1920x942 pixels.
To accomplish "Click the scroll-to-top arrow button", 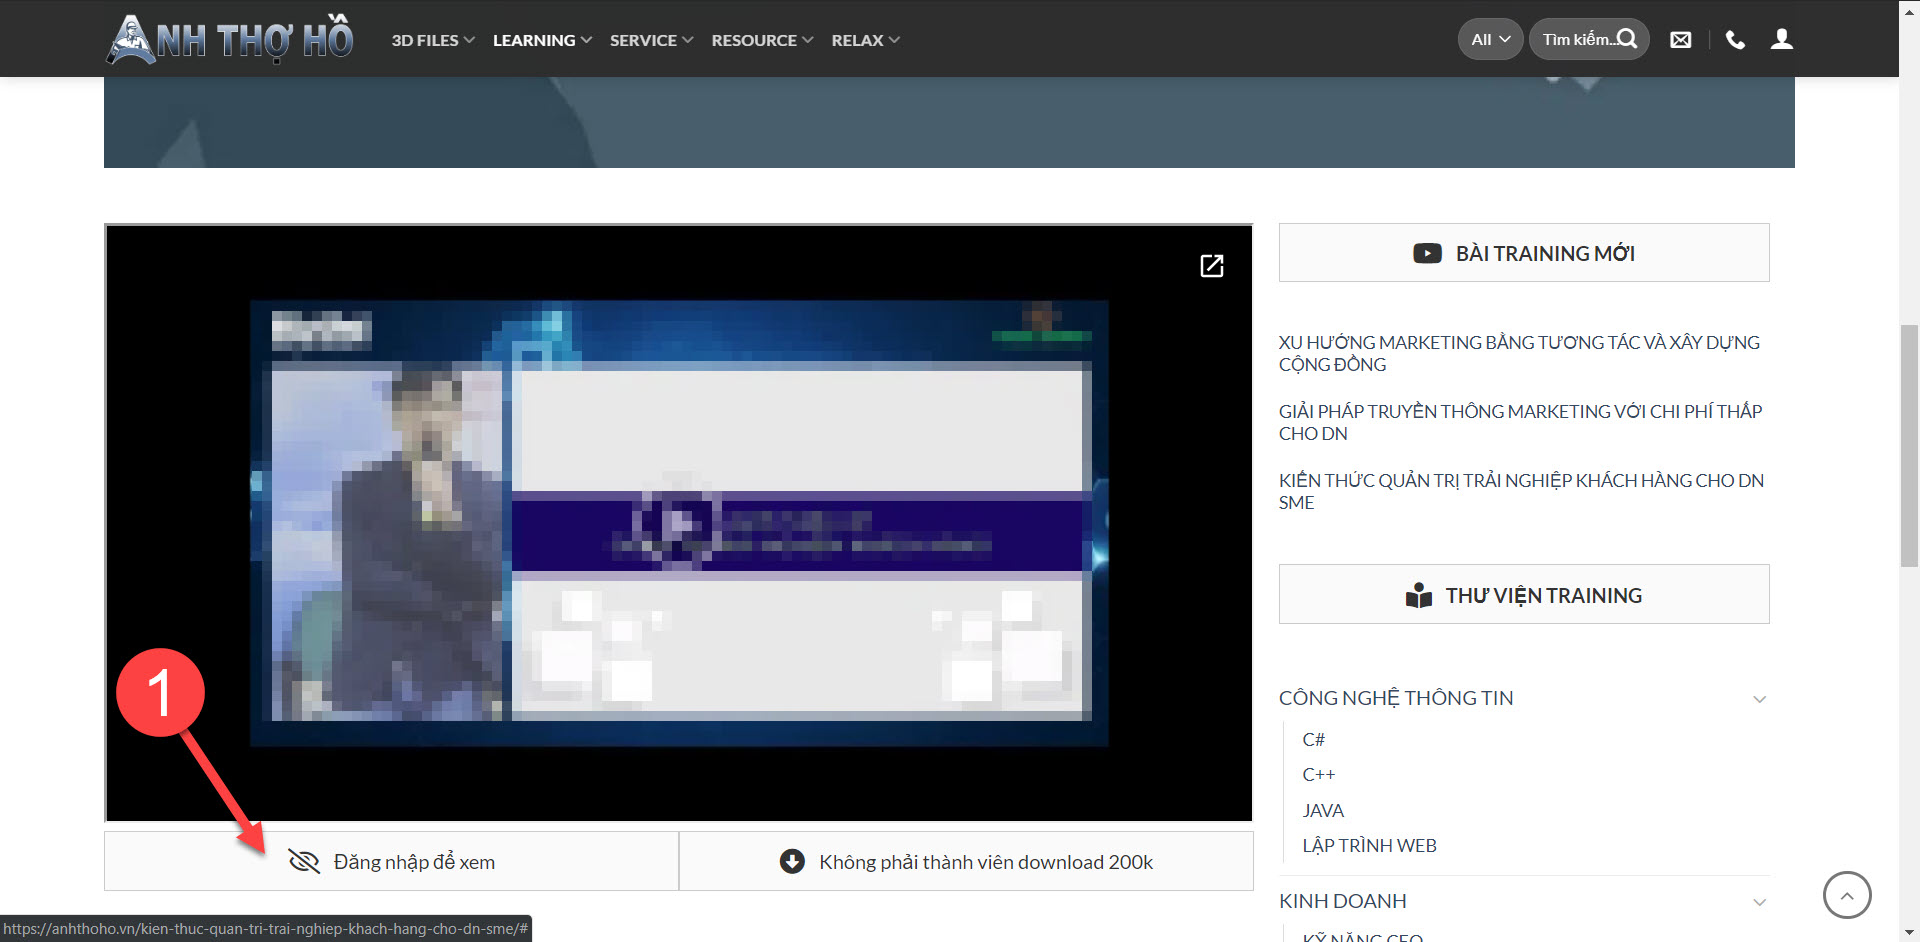I will pos(1846,895).
